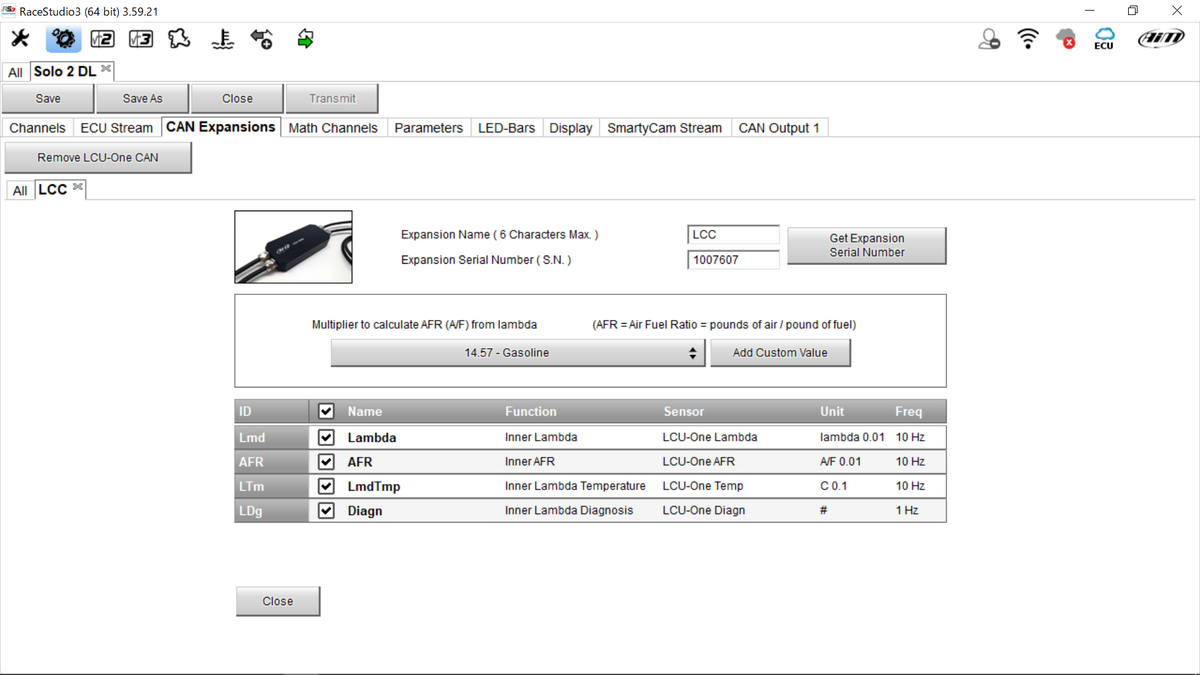Open the Analysis 3 toolbar icon
This screenshot has width=1200, height=675.
tap(140, 39)
